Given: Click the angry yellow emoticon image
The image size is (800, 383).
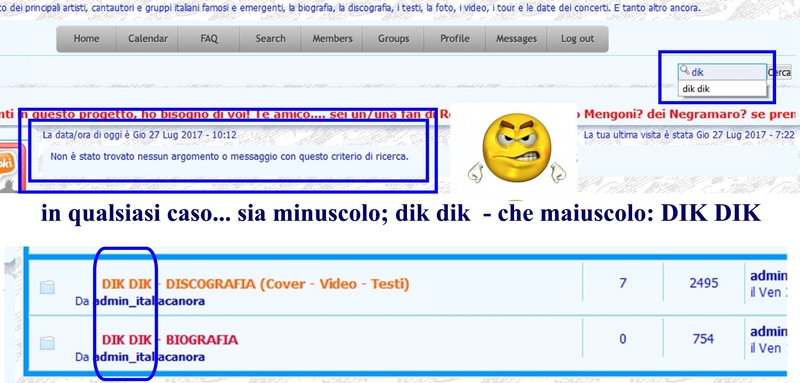Looking at the screenshot, I should (x=516, y=148).
